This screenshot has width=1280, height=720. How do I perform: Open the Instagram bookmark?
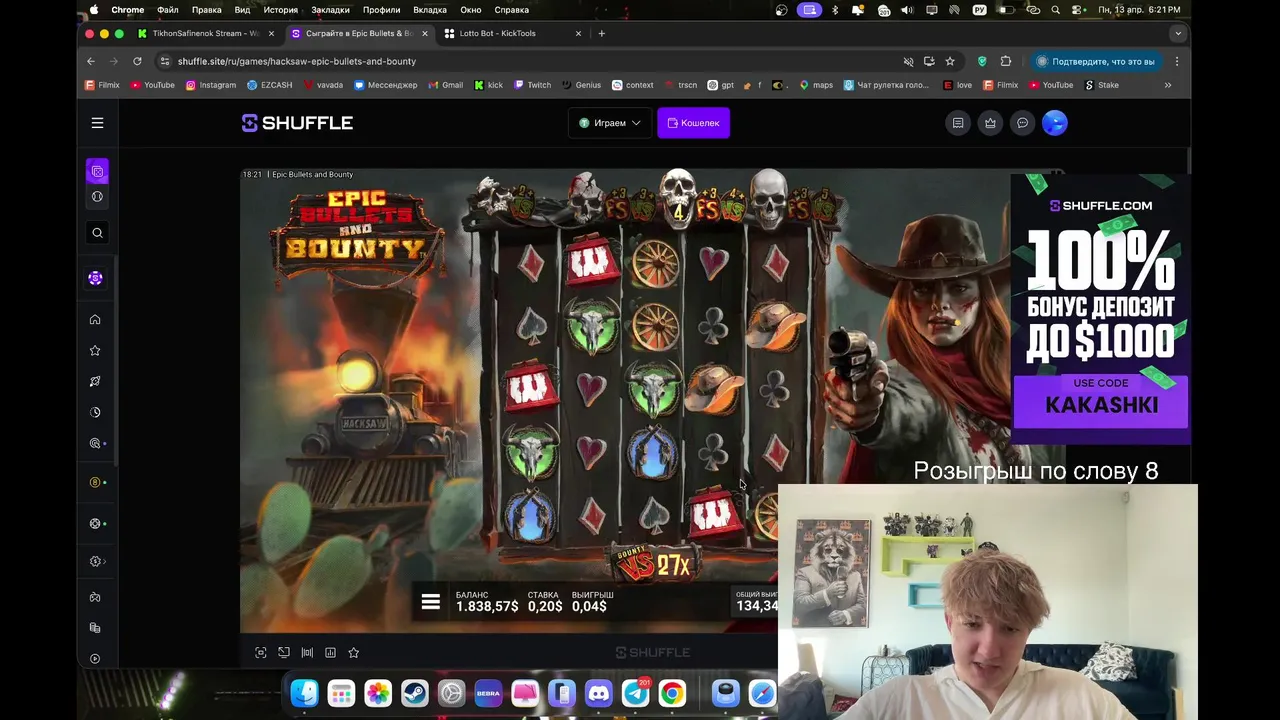(x=211, y=85)
